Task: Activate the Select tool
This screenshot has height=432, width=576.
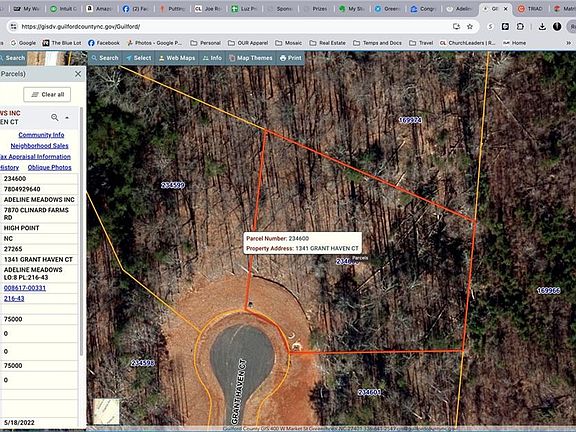Action: click(x=138, y=58)
